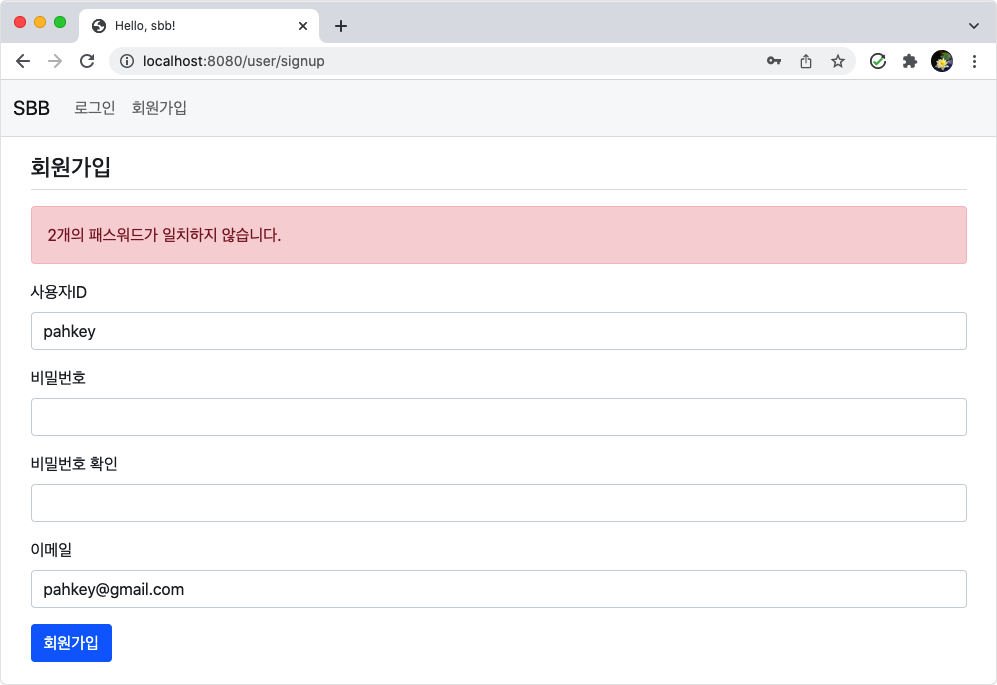Focus the 사용자ID field containing pahkey
The height and width of the screenshot is (685, 997).
point(498,331)
